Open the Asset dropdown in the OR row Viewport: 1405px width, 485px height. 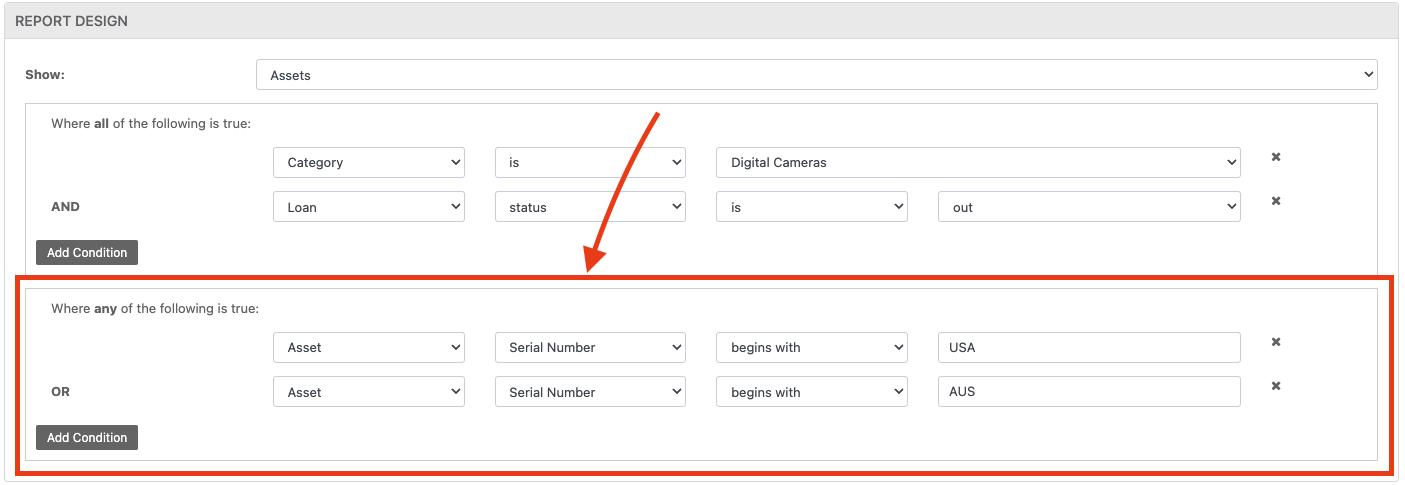(368, 392)
